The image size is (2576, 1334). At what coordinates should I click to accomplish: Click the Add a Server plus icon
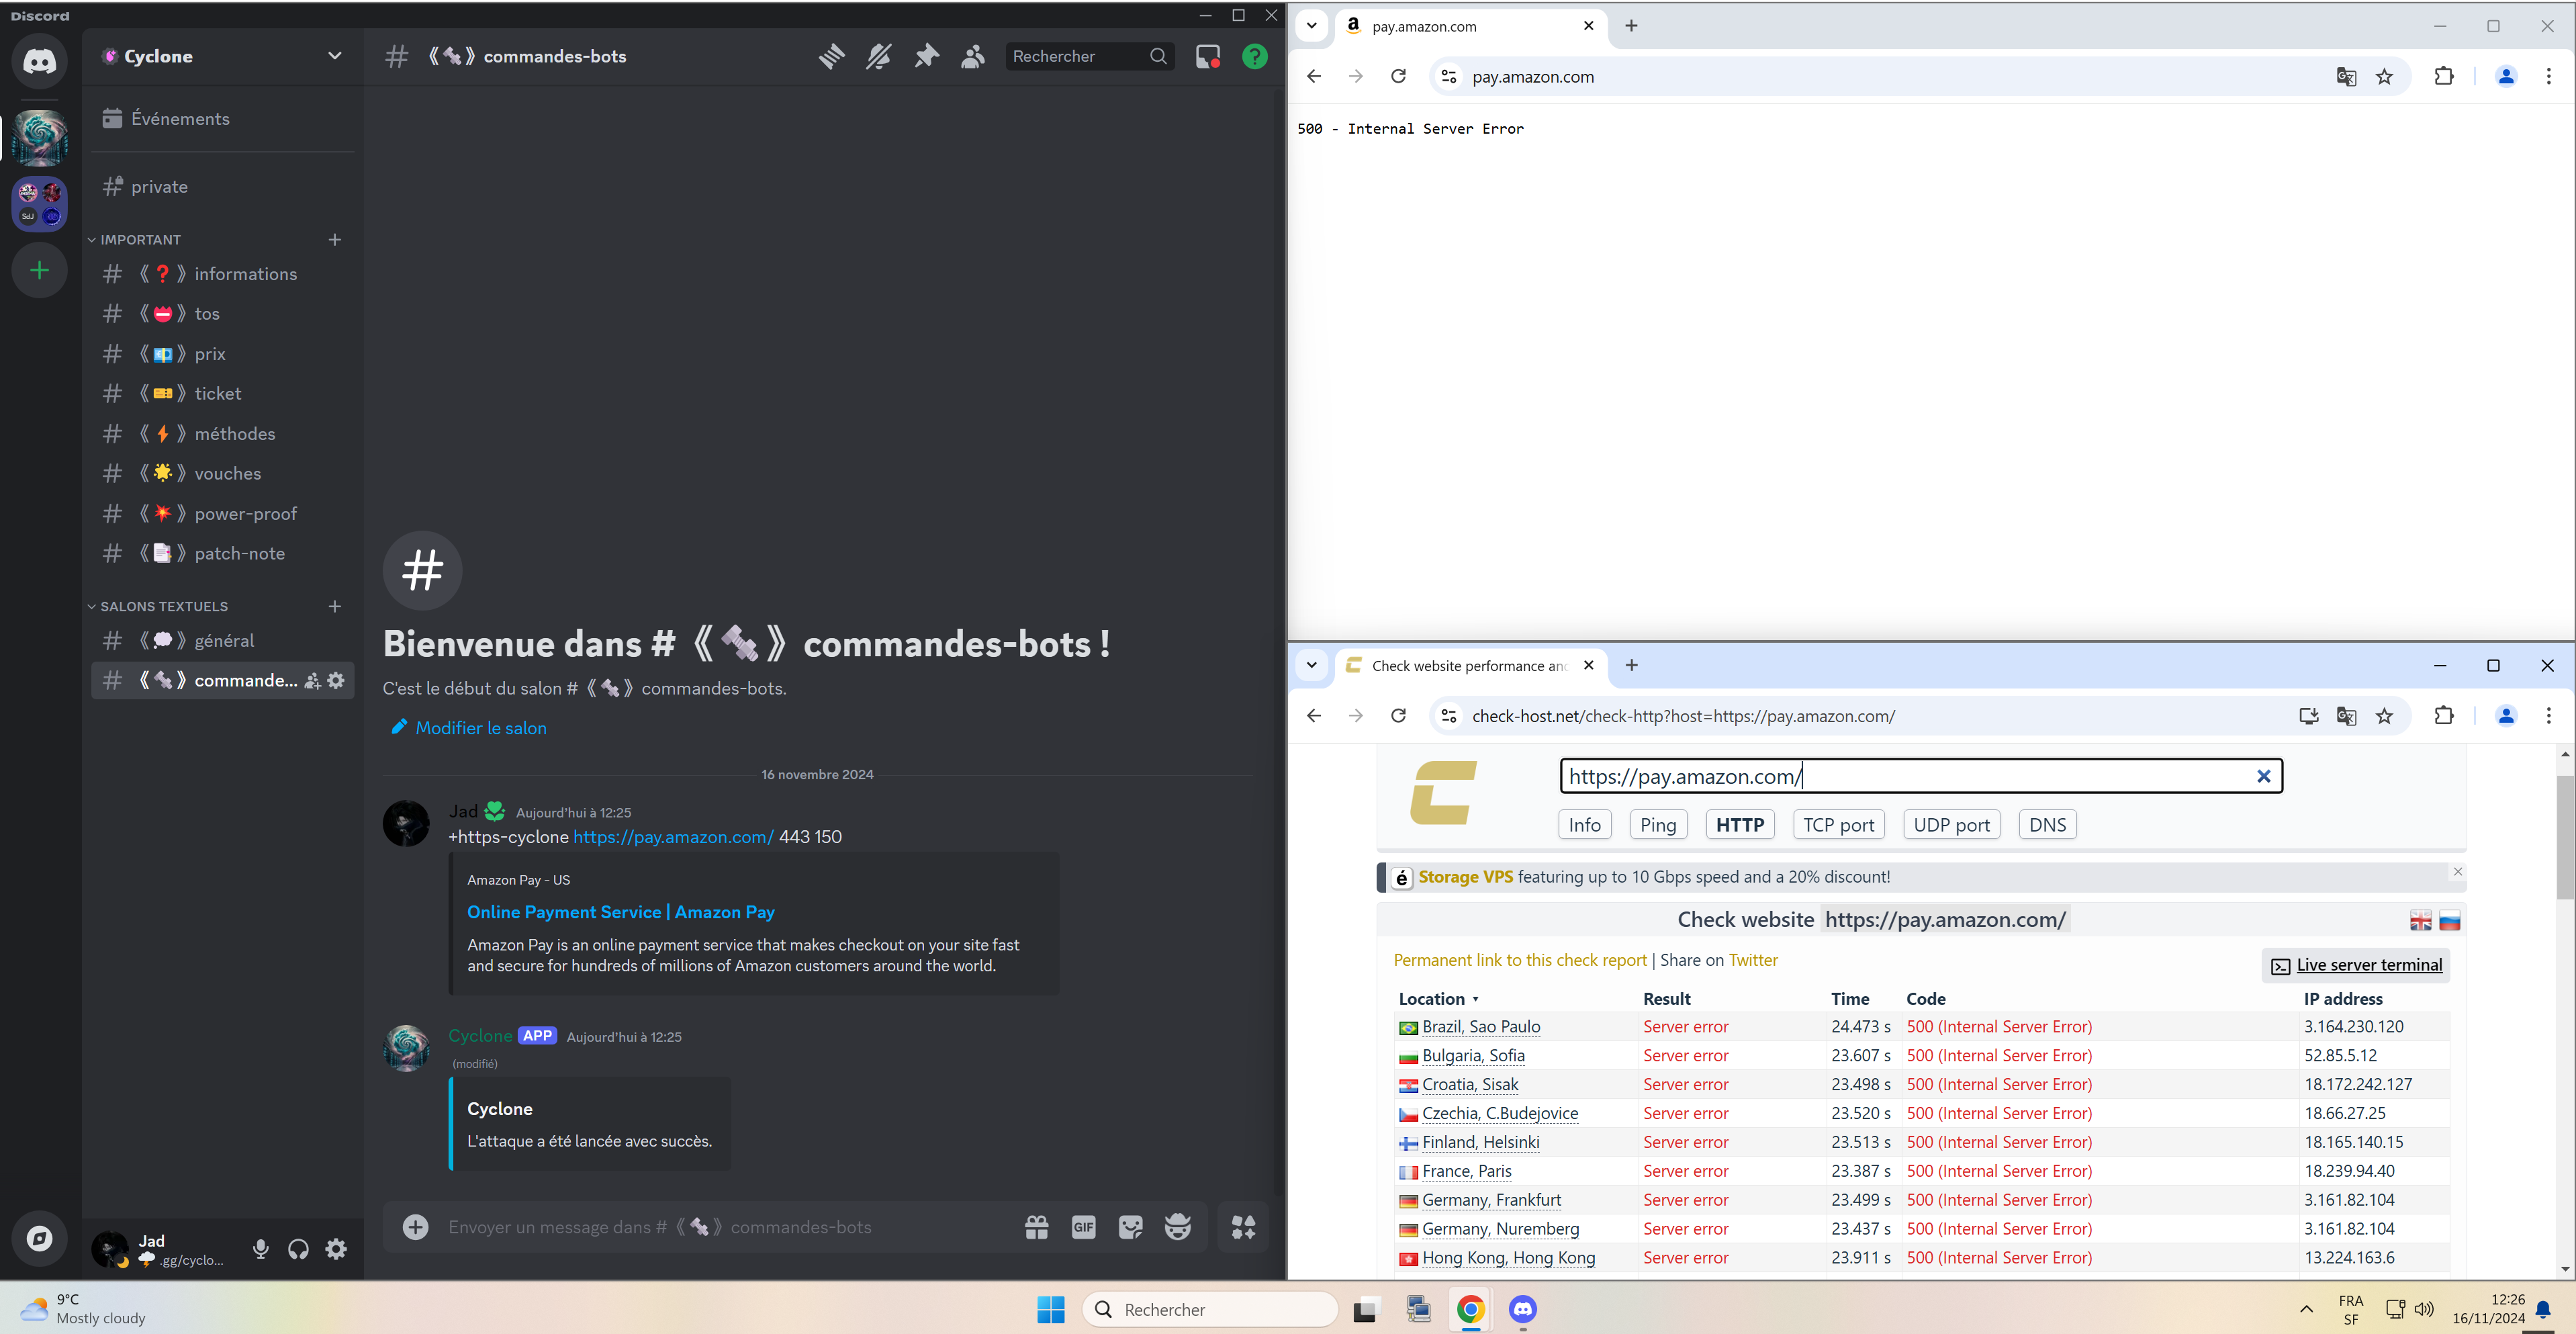coord(40,270)
